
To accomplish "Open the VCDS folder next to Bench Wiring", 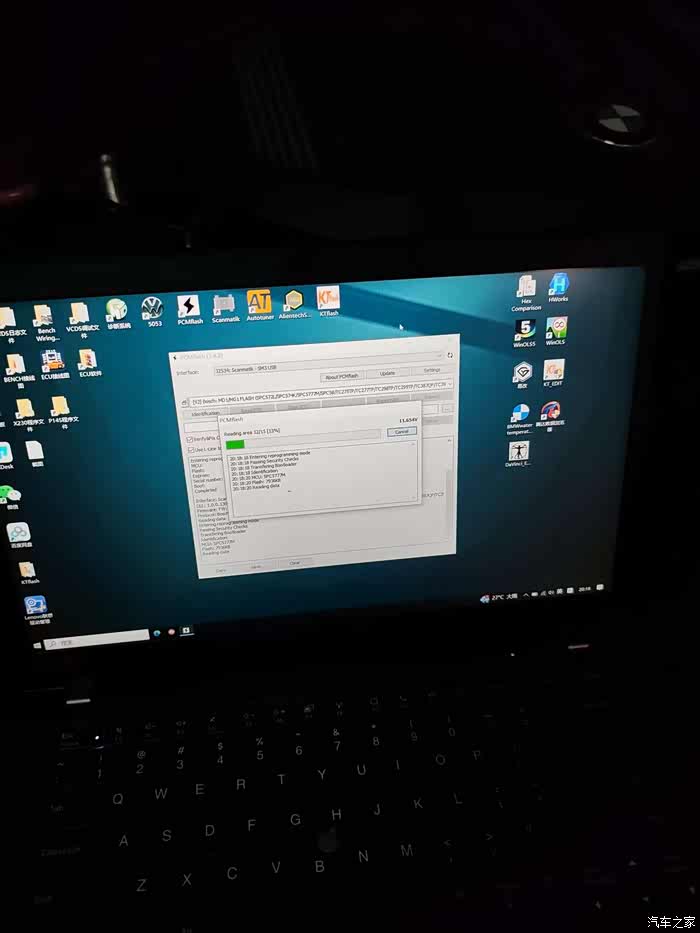I will (82, 321).
